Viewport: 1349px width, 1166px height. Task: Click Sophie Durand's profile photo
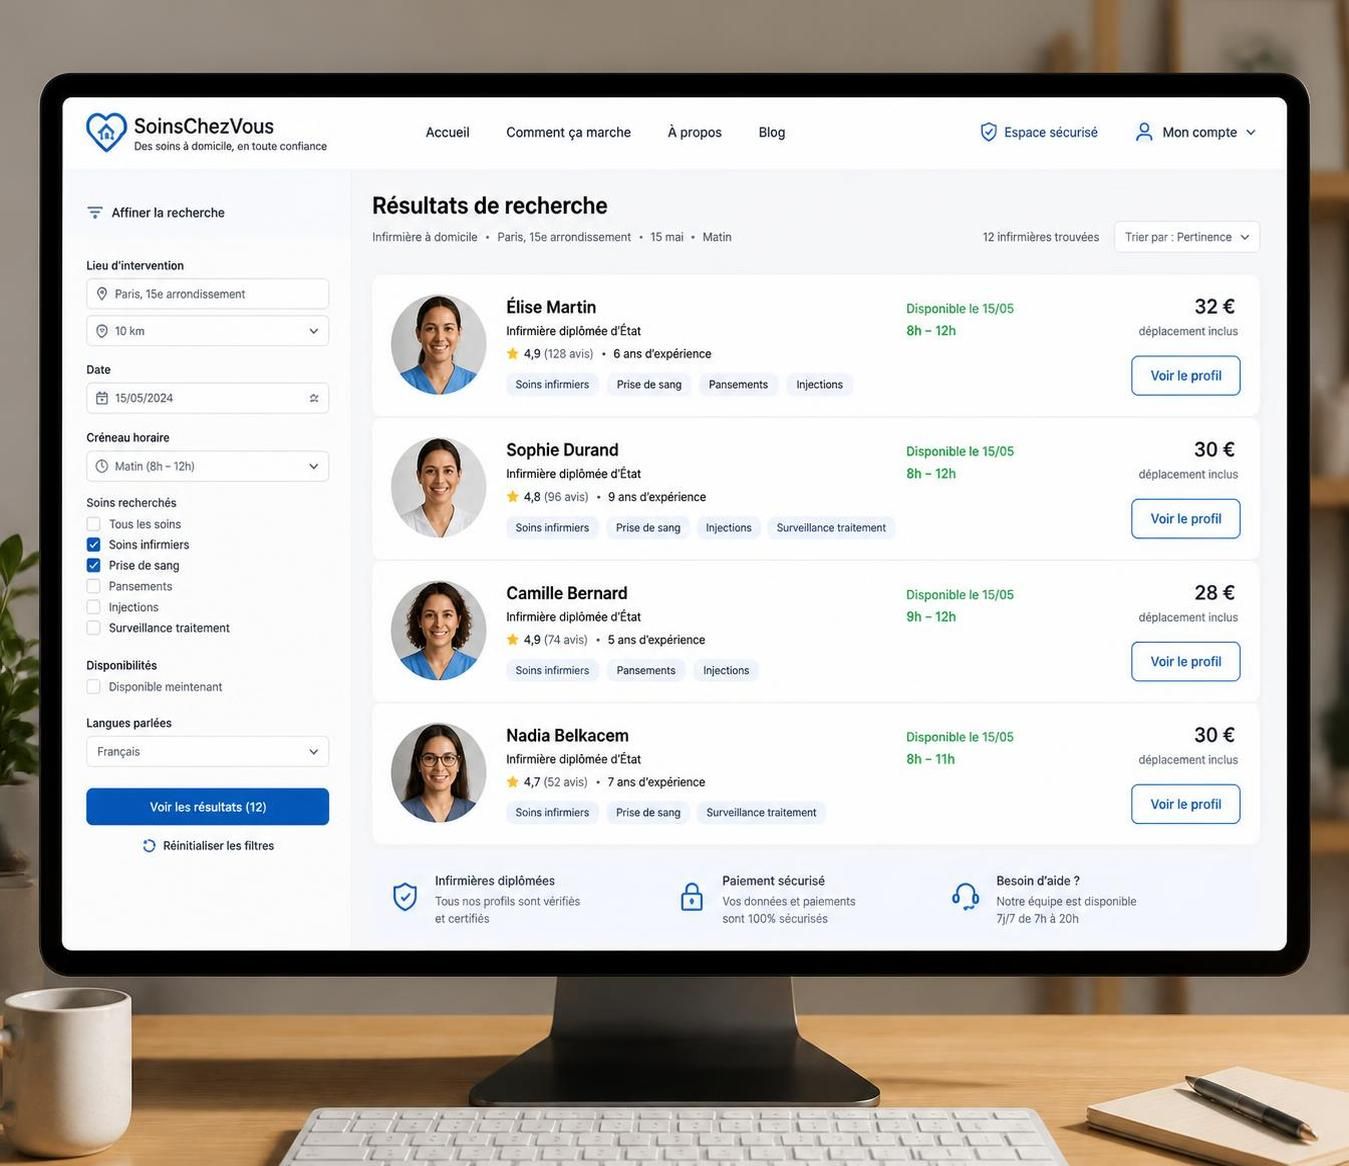pos(438,488)
